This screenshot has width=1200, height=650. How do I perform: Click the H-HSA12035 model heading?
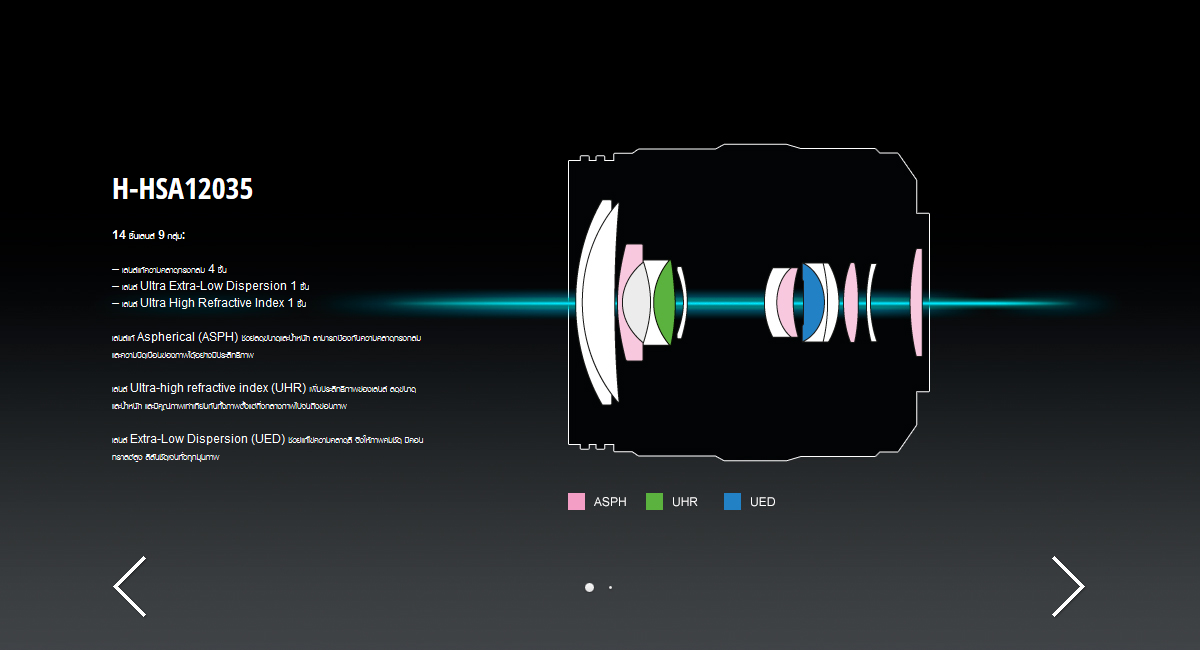182,190
